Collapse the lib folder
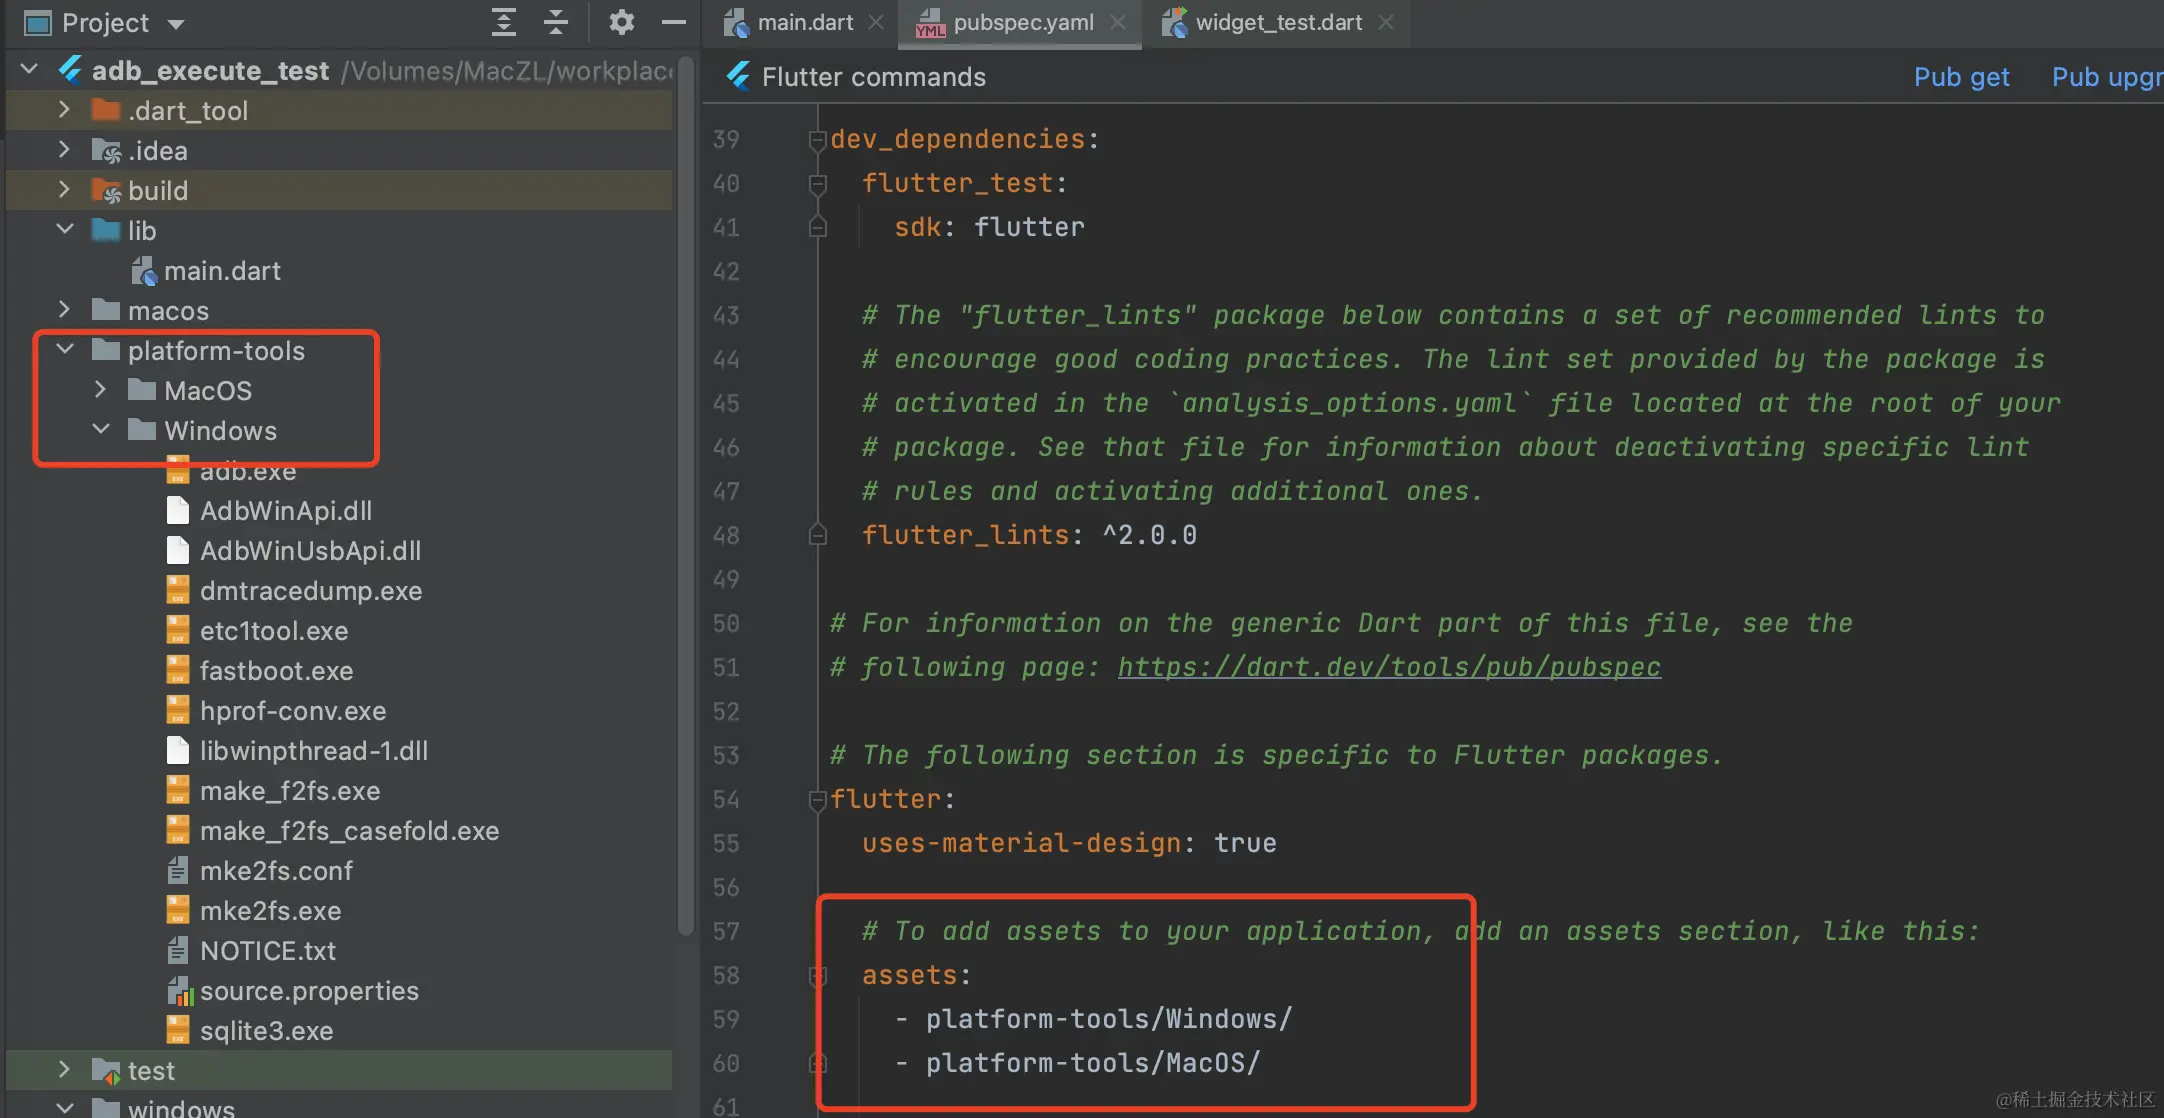Viewport: 2164px width, 1118px height. (x=65, y=230)
